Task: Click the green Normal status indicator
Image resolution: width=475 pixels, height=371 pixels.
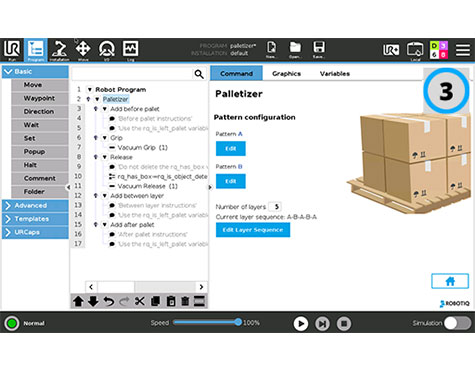Action: pyautogui.click(x=12, y=323)
